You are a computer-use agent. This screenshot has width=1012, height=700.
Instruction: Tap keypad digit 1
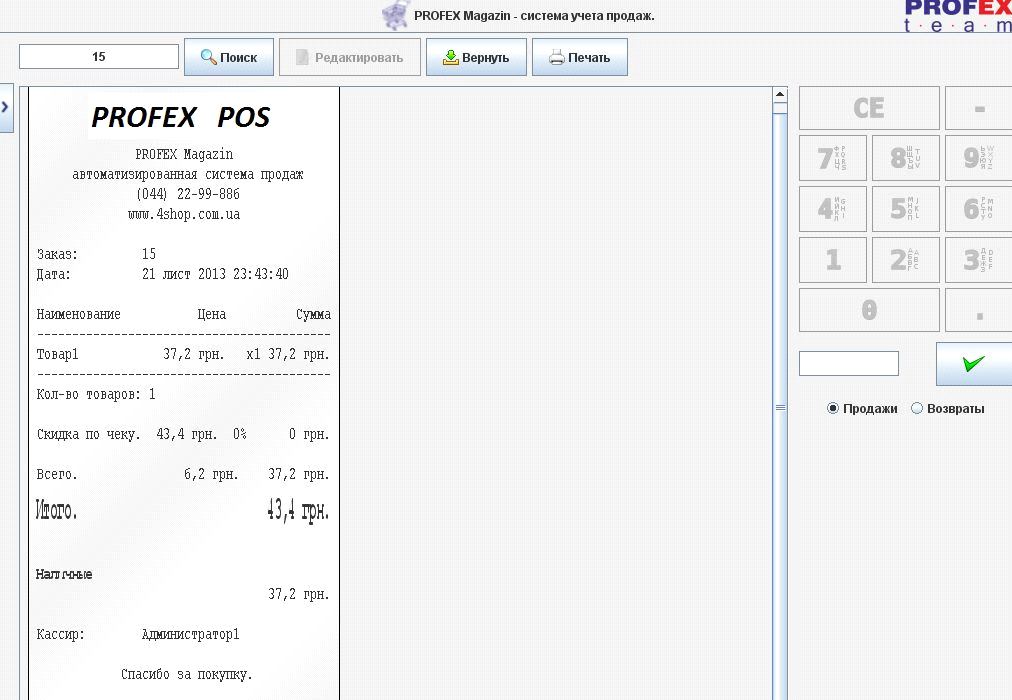tap(833, 259)
